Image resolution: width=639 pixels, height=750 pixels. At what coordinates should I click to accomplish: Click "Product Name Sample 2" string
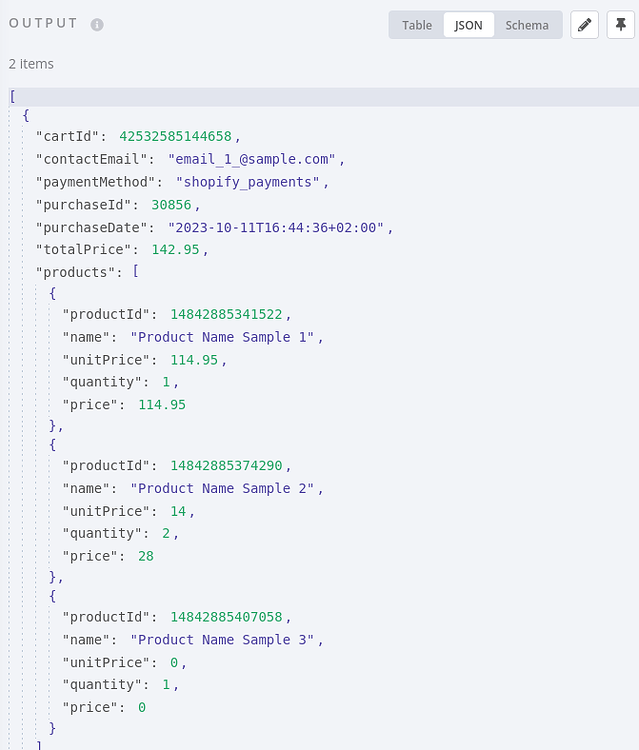tap(222, 488)
